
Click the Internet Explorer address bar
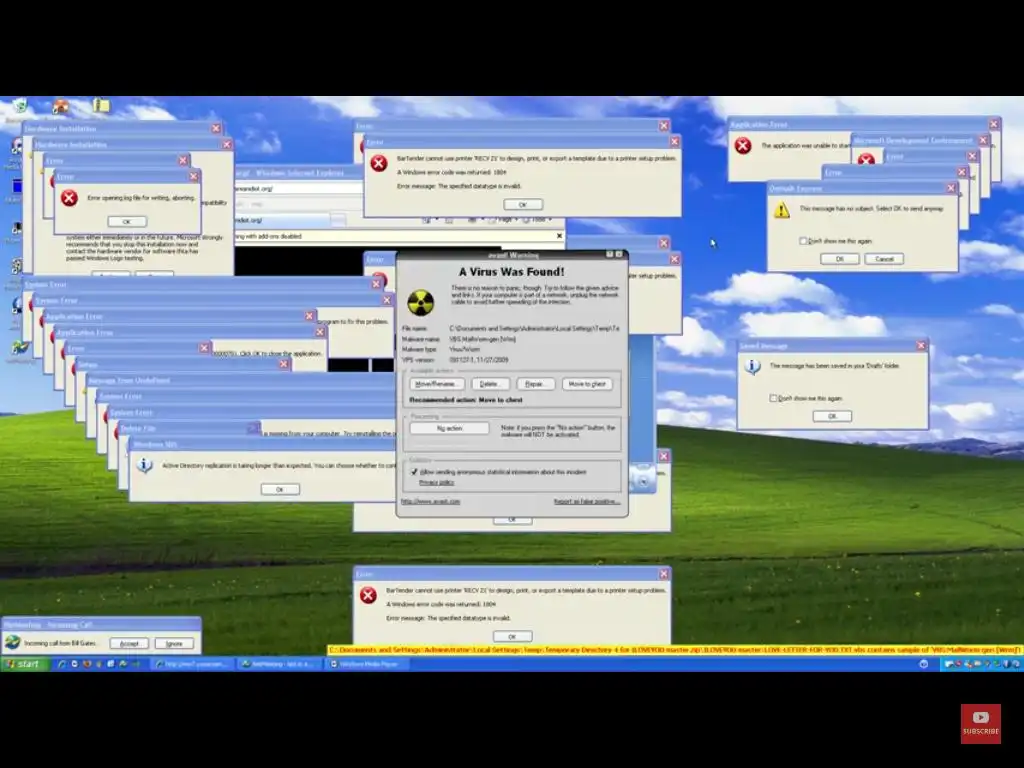298,188
